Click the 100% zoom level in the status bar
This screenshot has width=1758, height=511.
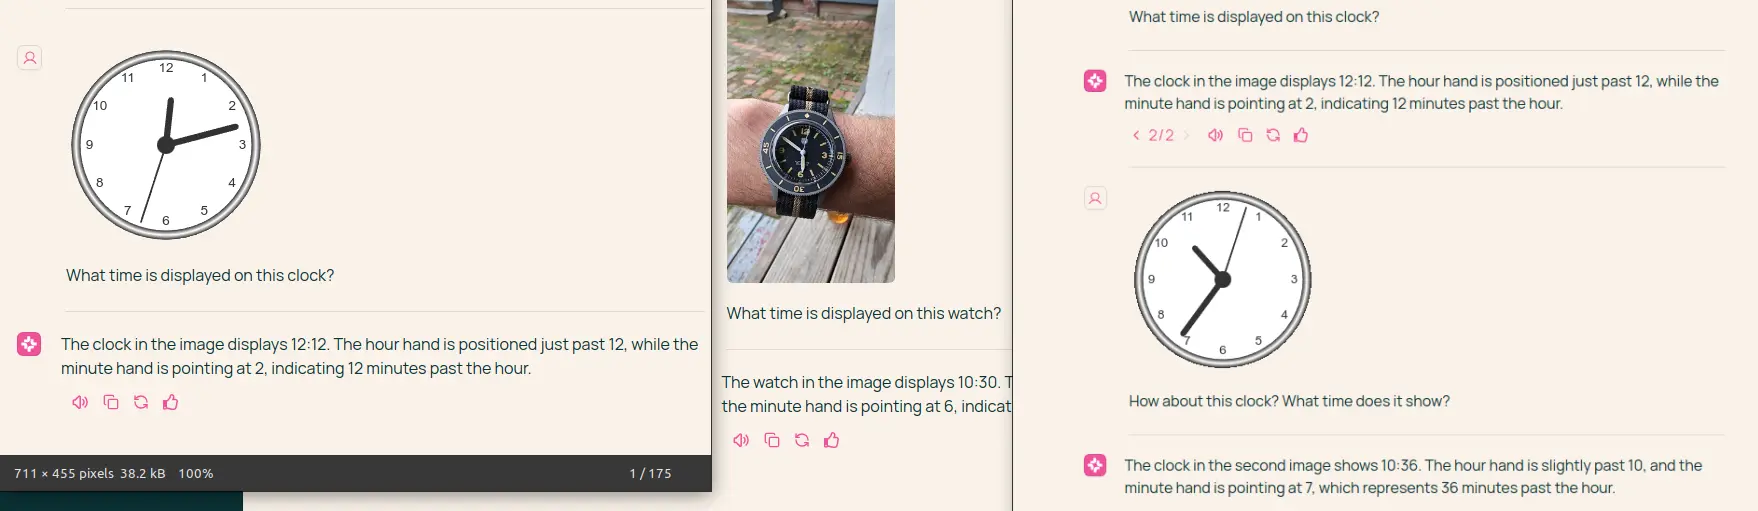pos(196,474)
